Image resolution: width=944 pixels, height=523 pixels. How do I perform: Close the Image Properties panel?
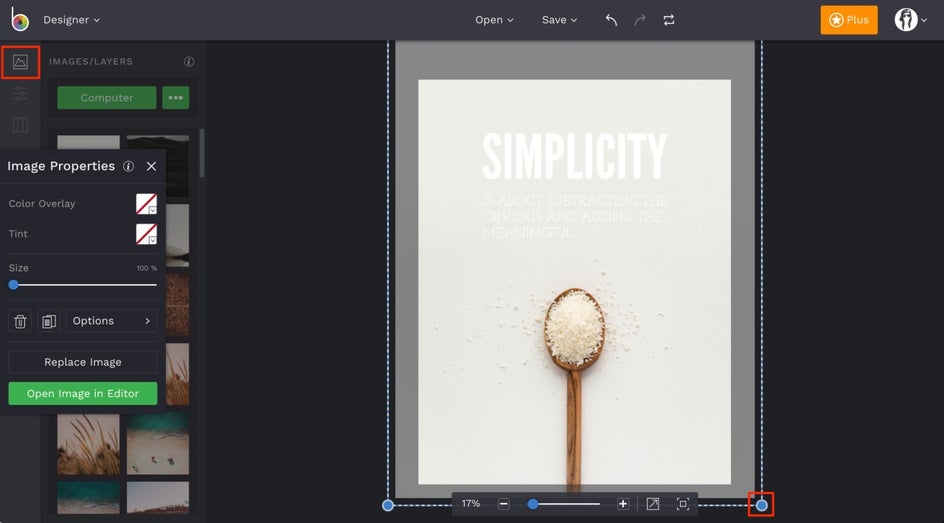(152, 166)
